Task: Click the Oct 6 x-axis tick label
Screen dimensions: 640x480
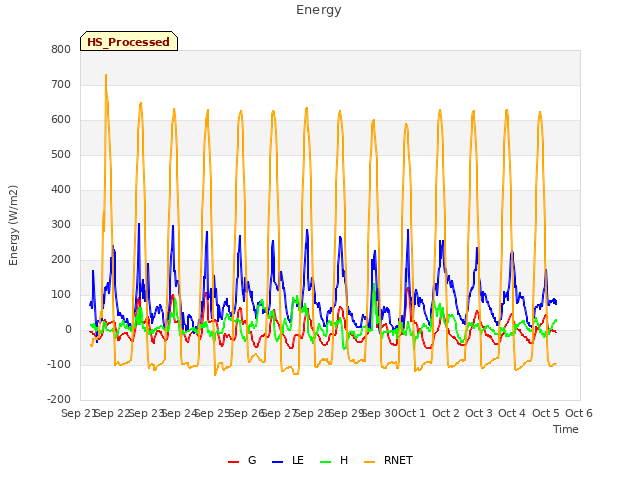Action: click(579, 413)
